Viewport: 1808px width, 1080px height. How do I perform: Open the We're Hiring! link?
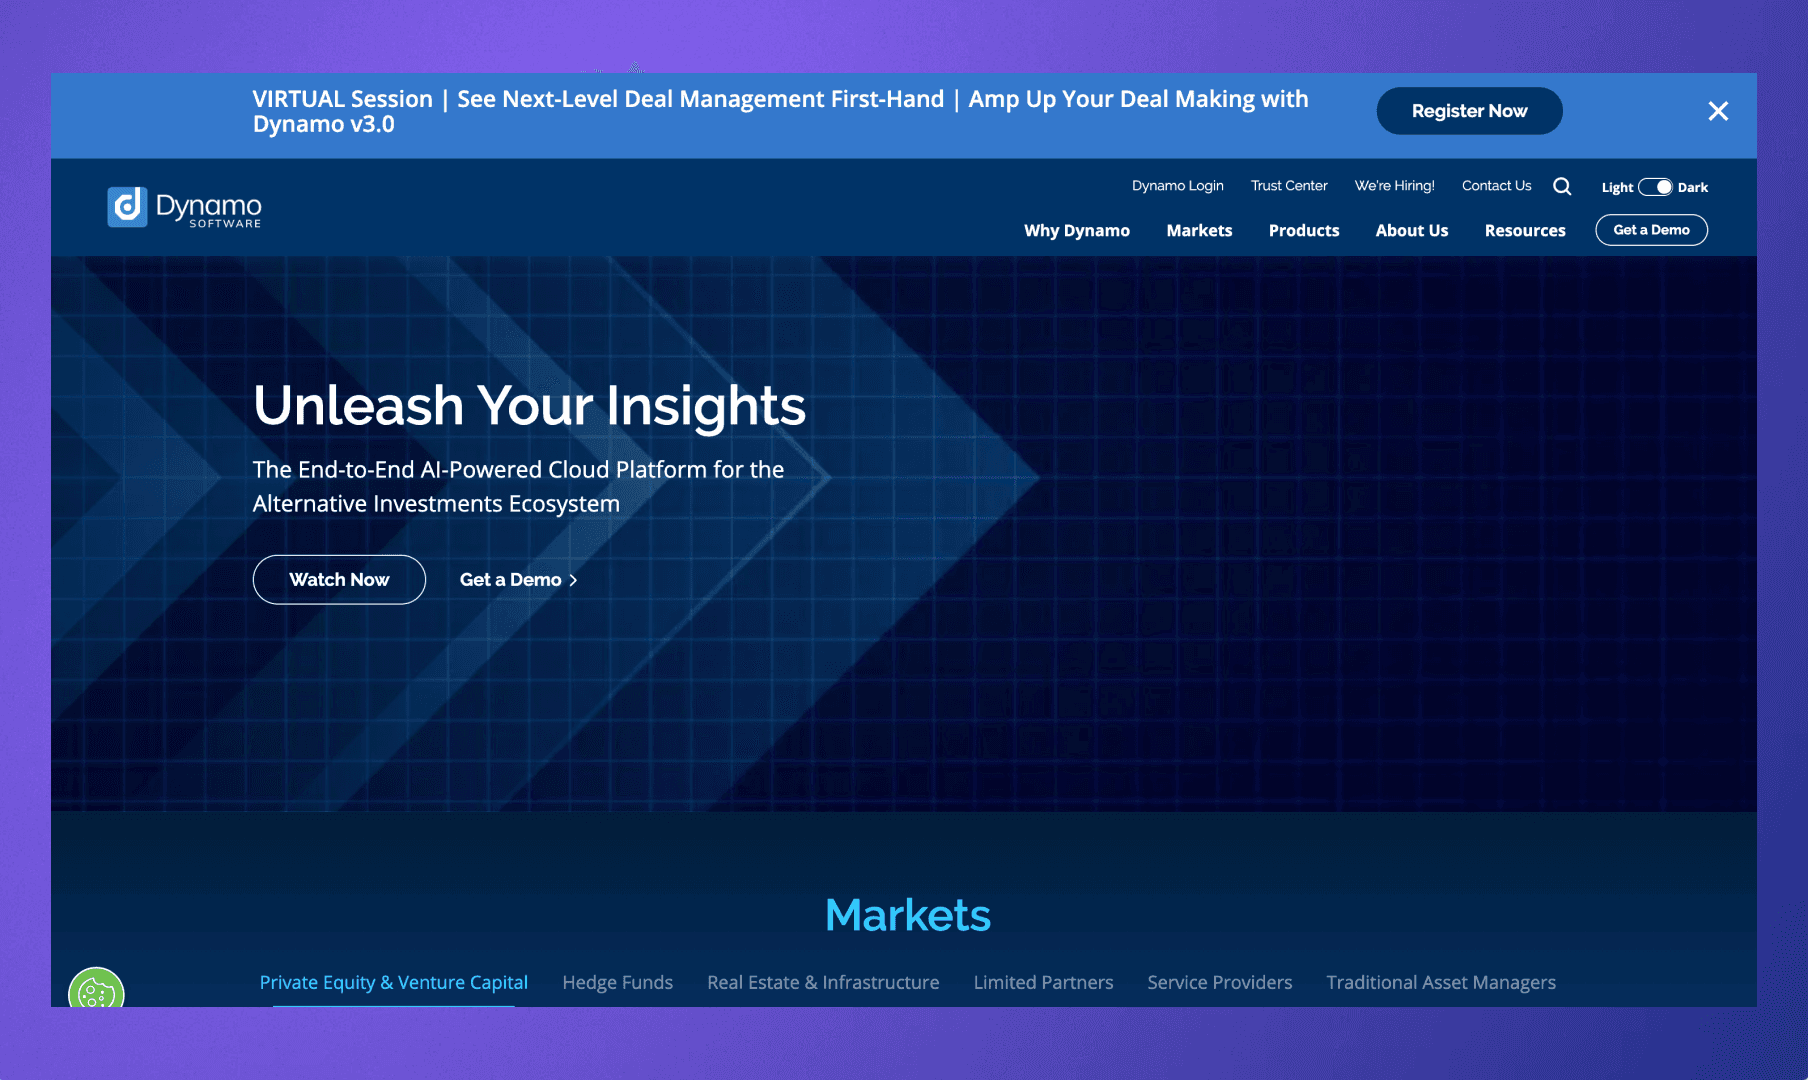(1394, 186)
